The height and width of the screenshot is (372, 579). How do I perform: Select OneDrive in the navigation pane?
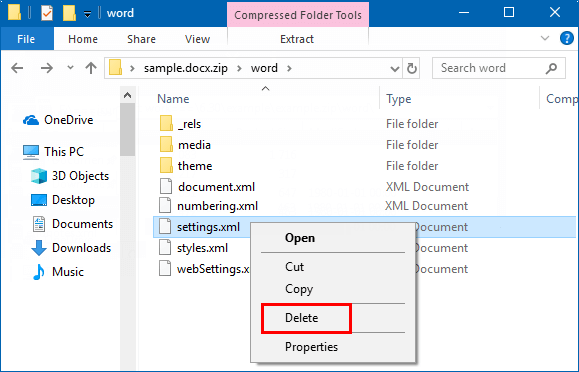coord(69,120)
